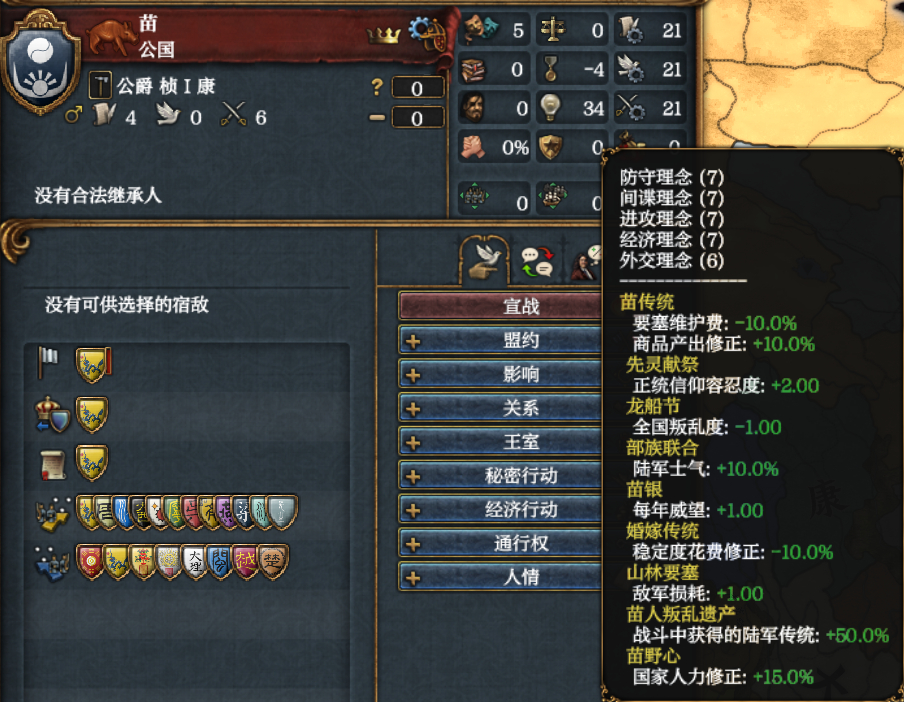This screenshot has width=904, height=702.
Task: Expand the 秘密行动 covert actions list
Action: click(x=500, y=475)
